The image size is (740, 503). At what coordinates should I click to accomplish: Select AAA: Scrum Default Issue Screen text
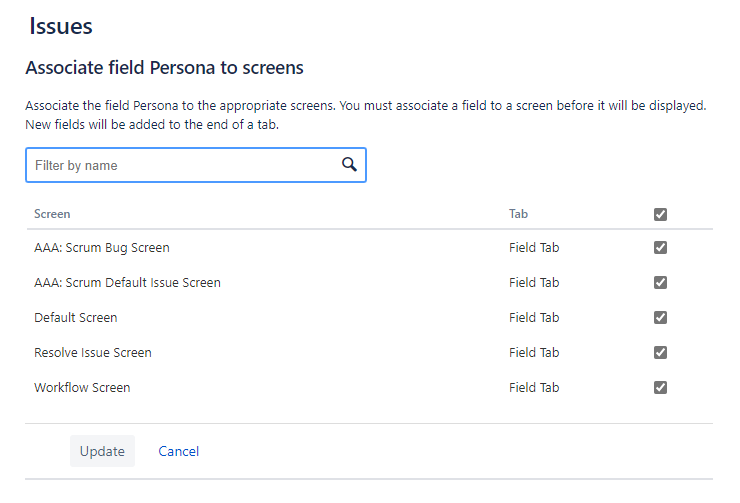127,283
